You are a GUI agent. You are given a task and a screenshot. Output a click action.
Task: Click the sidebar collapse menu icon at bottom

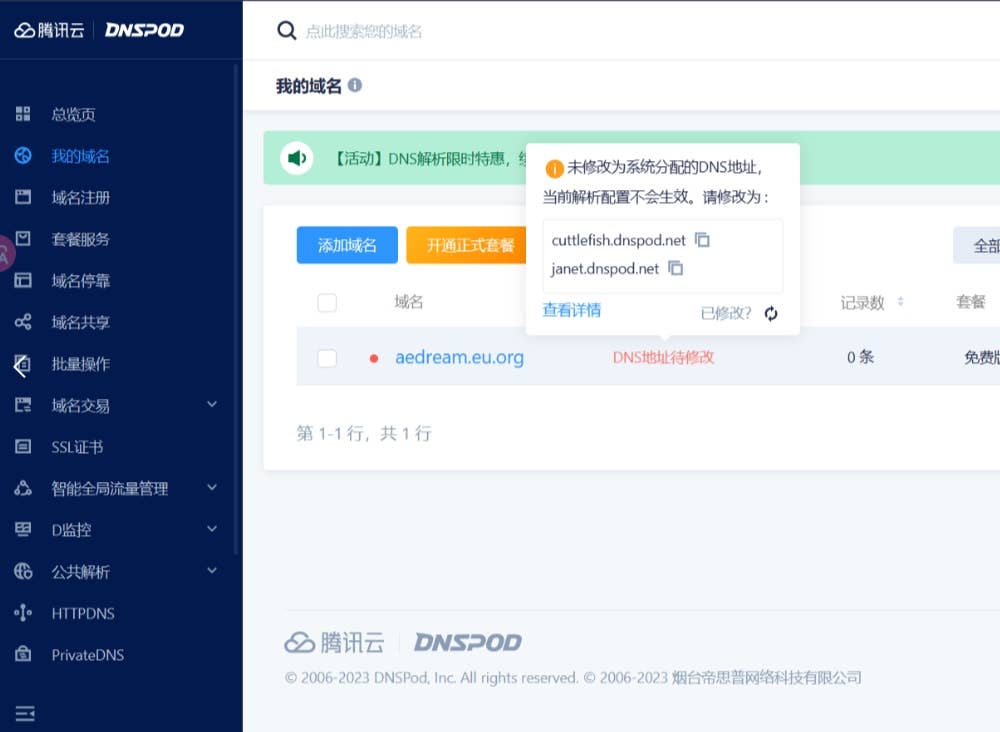(25, 713)
